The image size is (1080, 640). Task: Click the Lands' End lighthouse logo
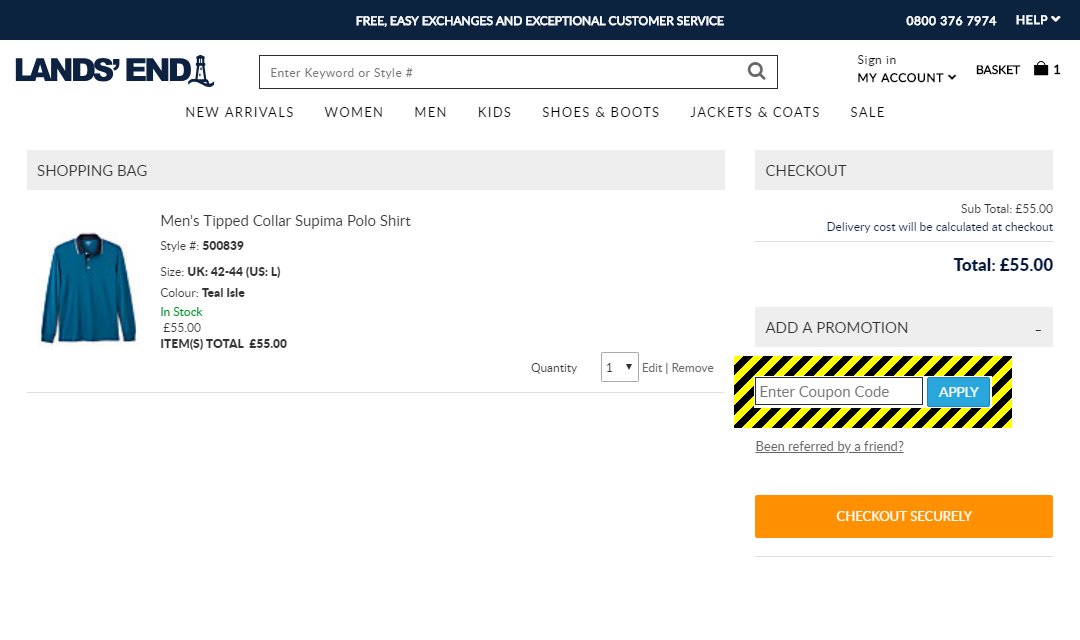[x=114, y=70]
